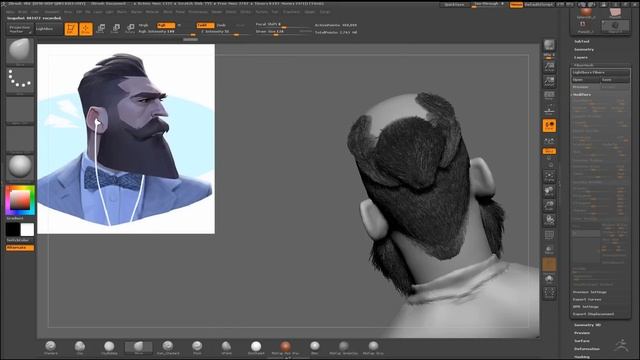
Task: Select the Scale transform icon in top shelf
Action: pyautogui.click(x=116, y=29)
